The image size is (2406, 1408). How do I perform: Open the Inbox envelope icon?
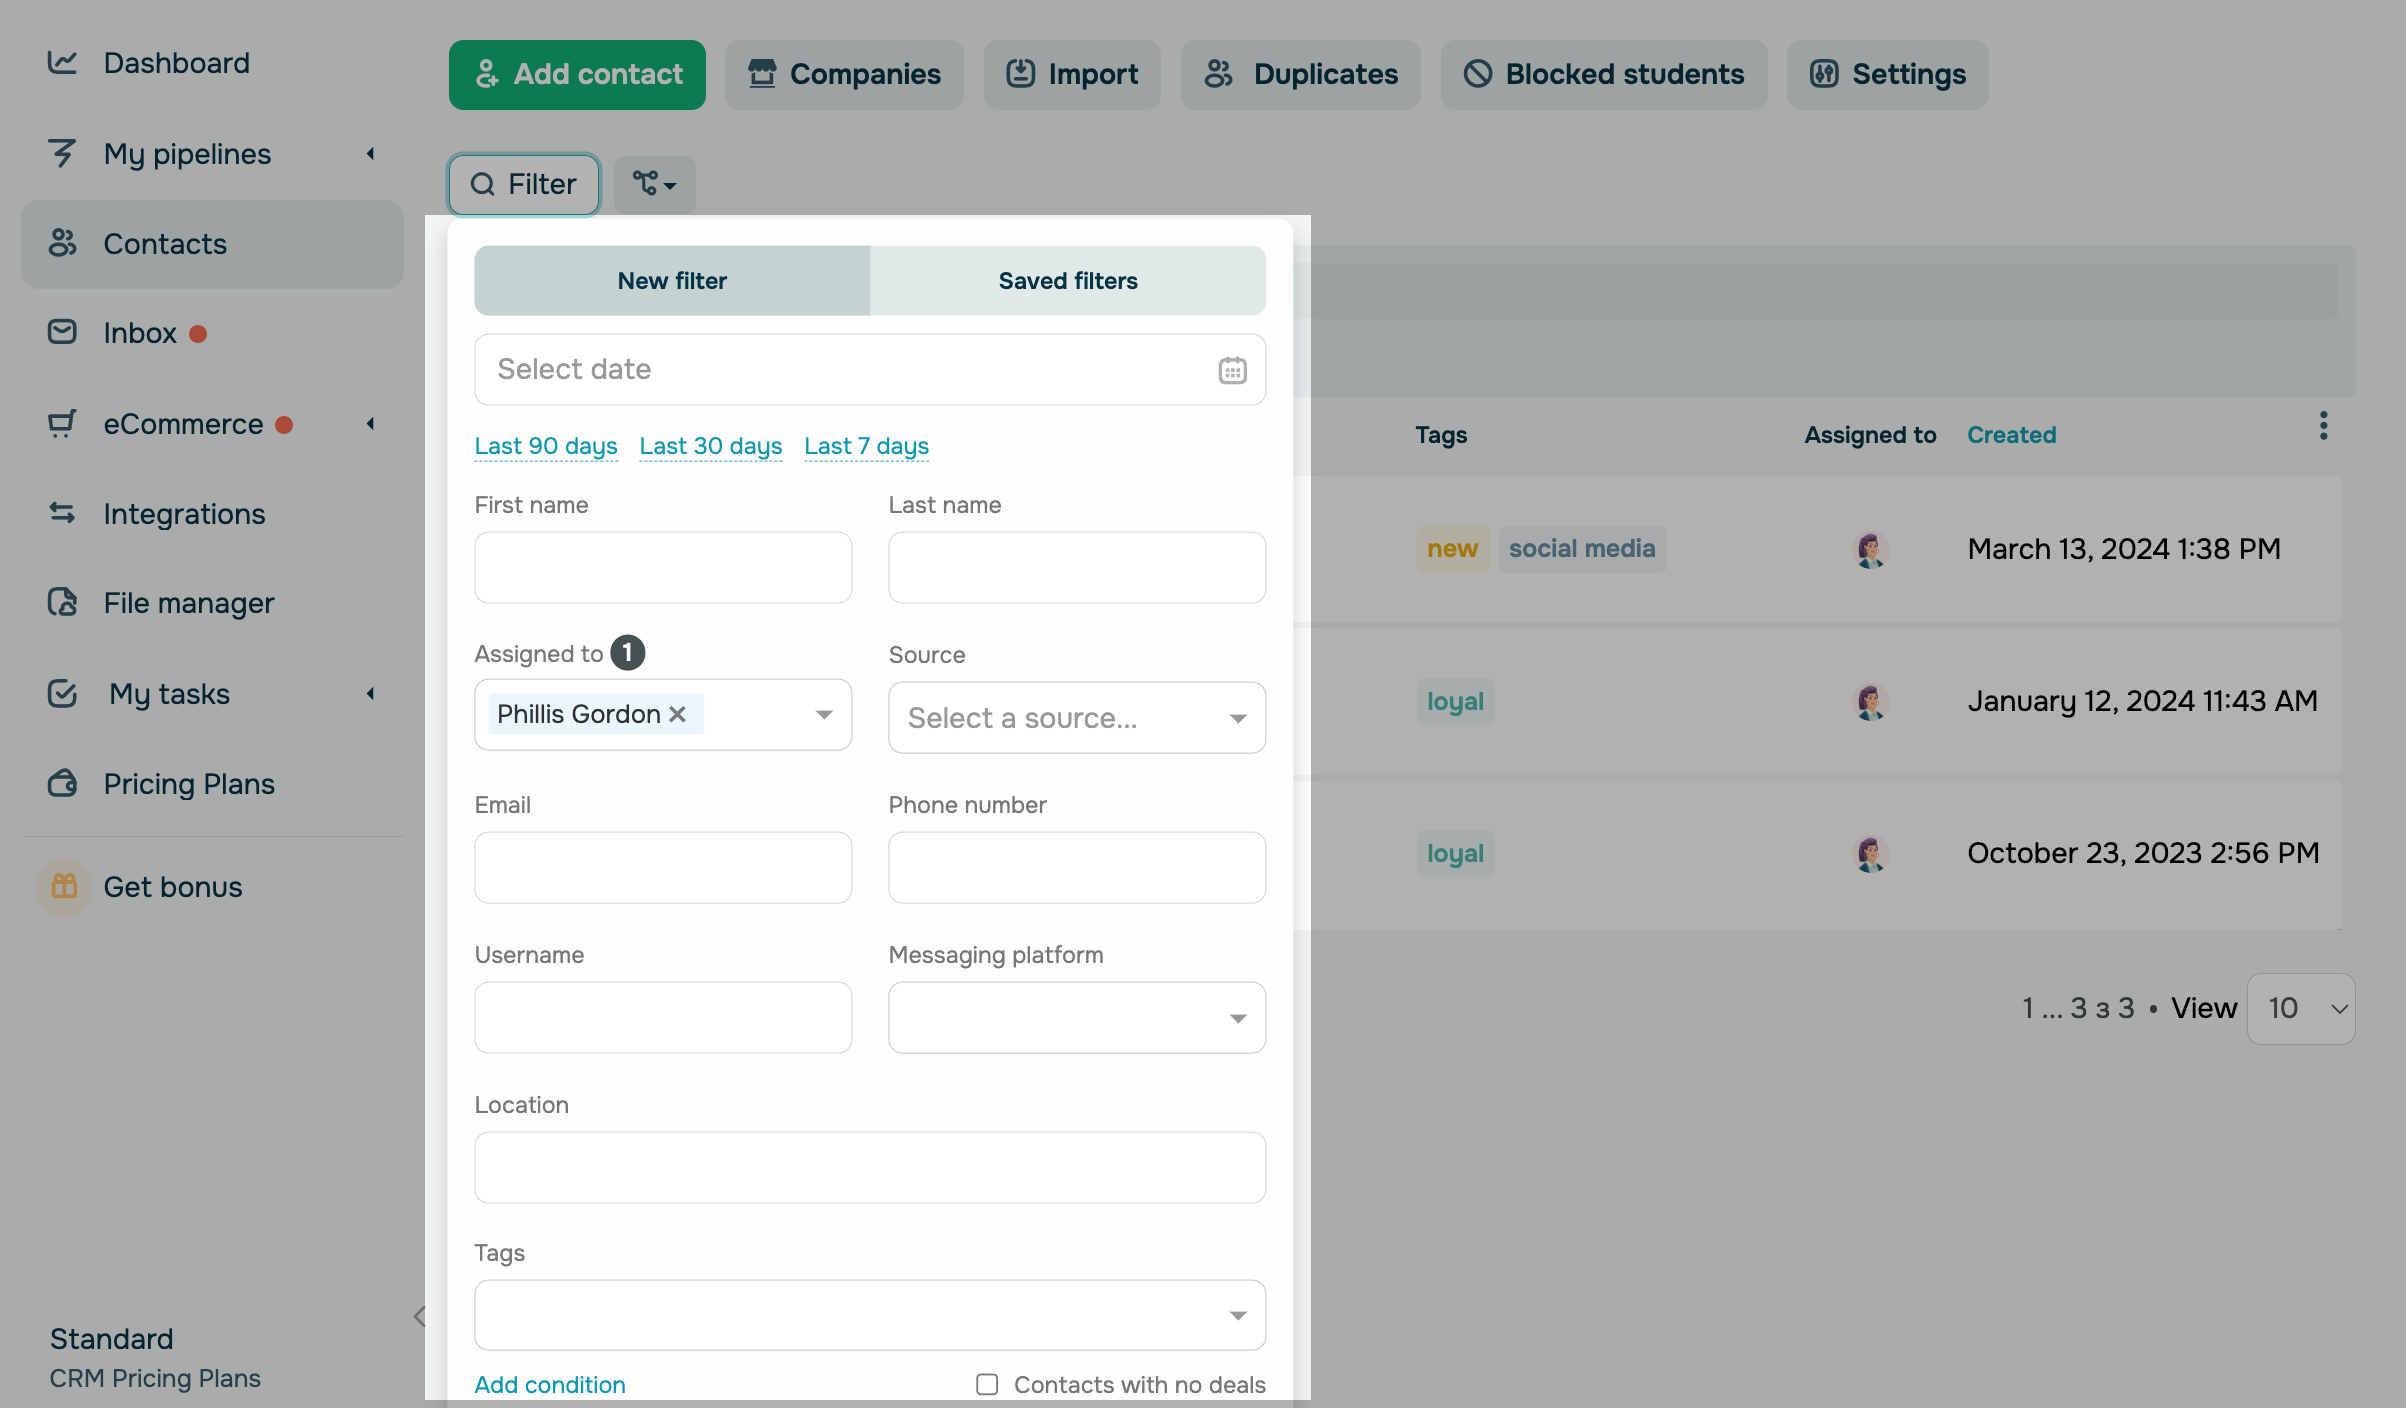62,332
